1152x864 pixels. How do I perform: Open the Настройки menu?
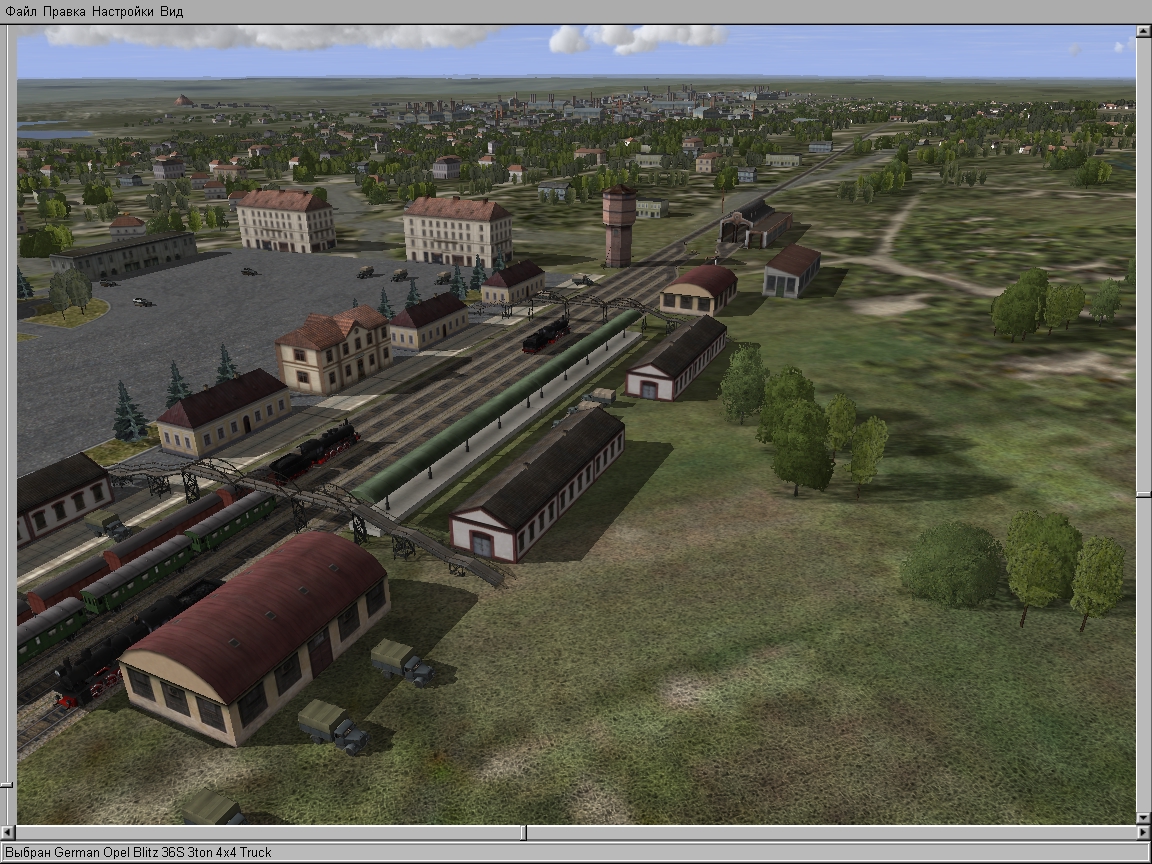[x=123, y=11]
